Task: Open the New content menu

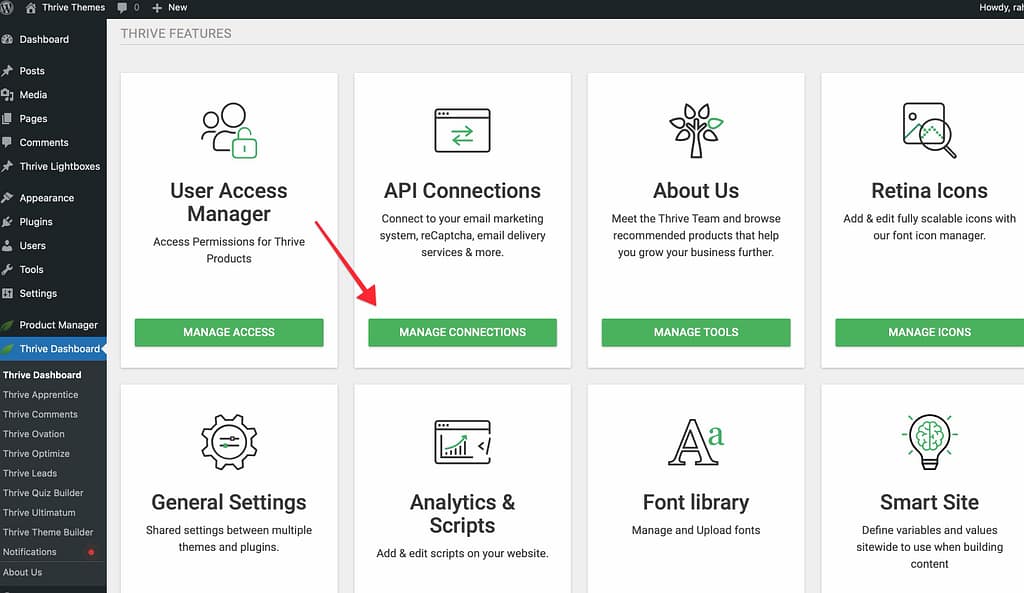Action: point(170,7)
